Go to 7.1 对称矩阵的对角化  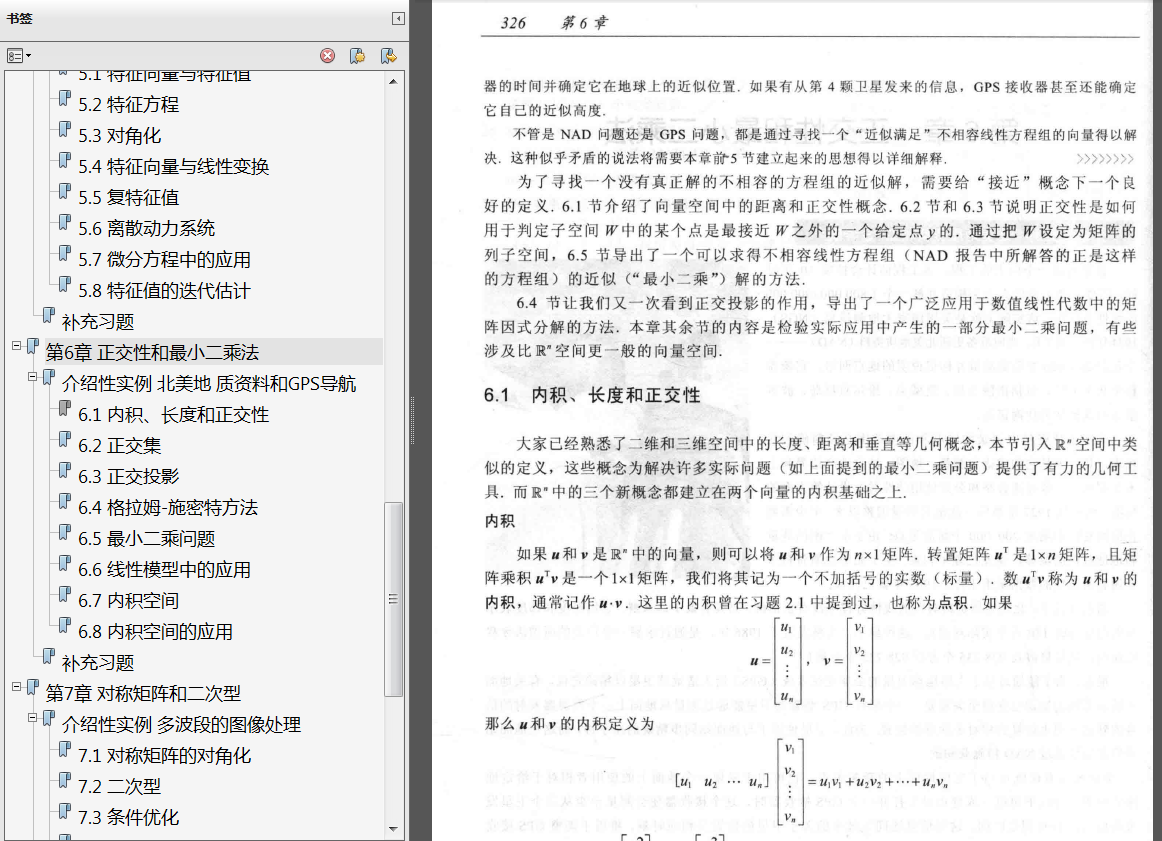(165, 756)
